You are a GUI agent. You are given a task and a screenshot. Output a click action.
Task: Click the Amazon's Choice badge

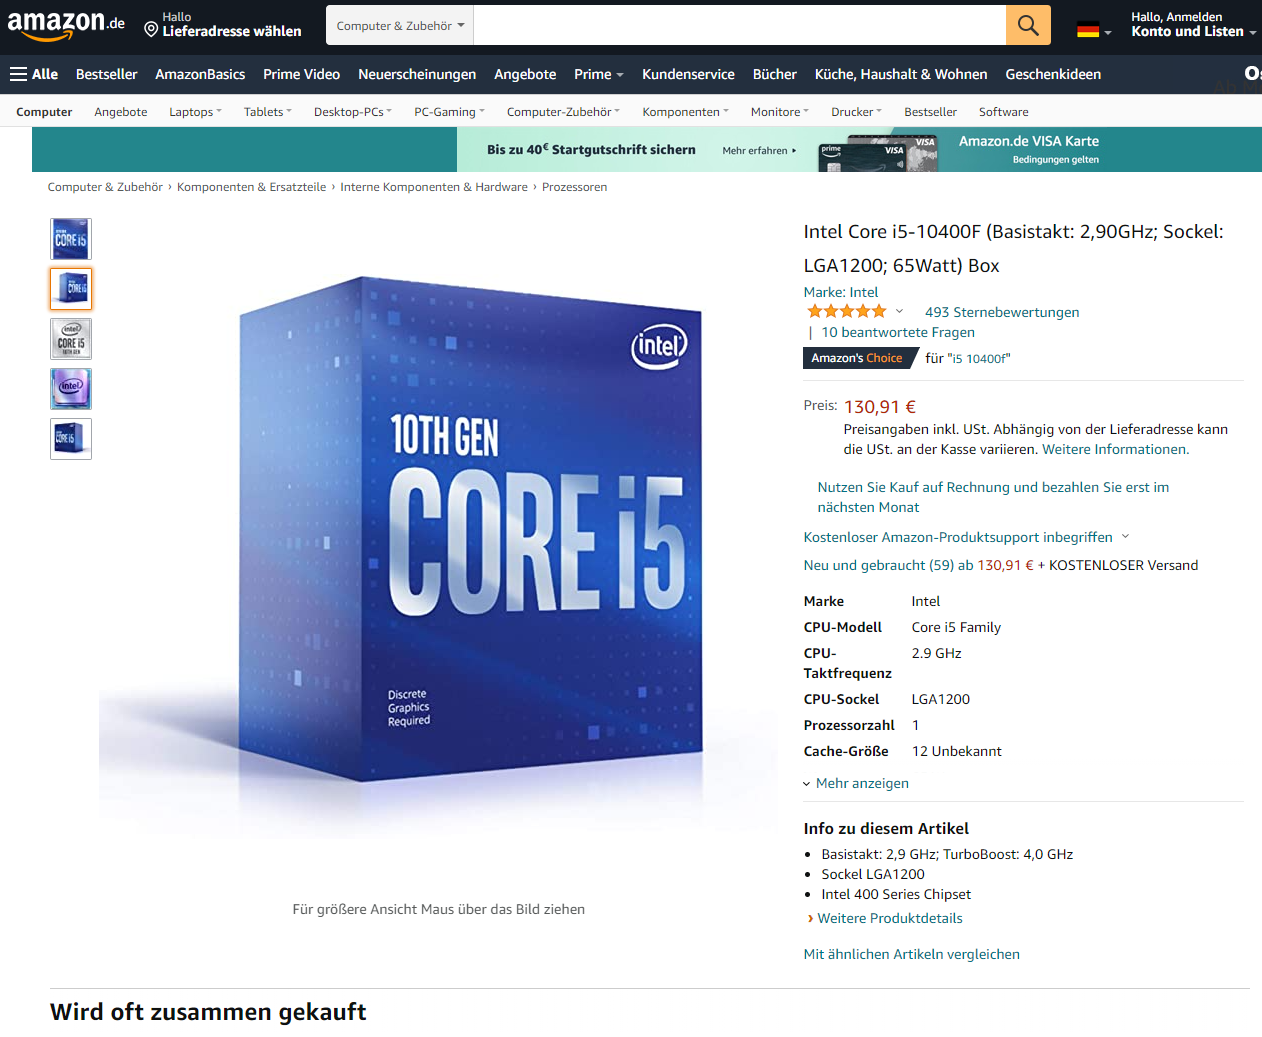[860, 358]
